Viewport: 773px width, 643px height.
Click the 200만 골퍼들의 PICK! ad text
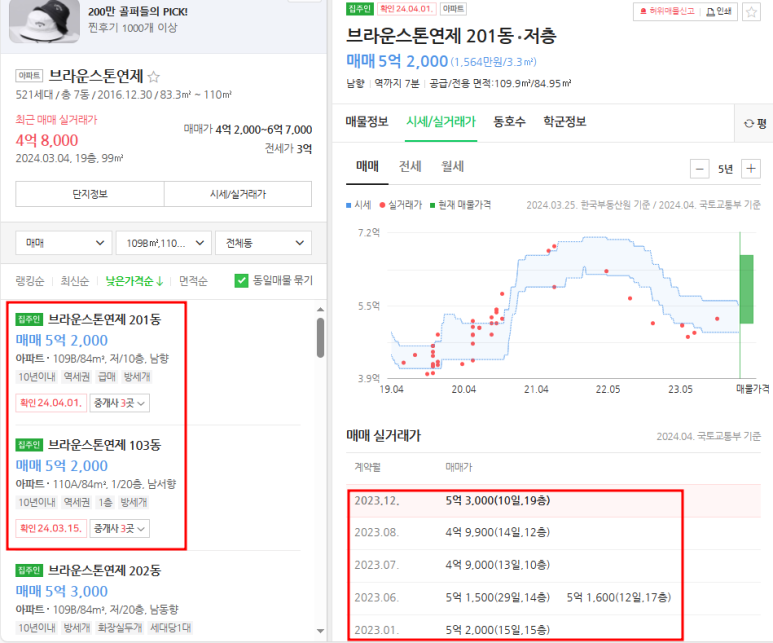[x=138, y=12]
